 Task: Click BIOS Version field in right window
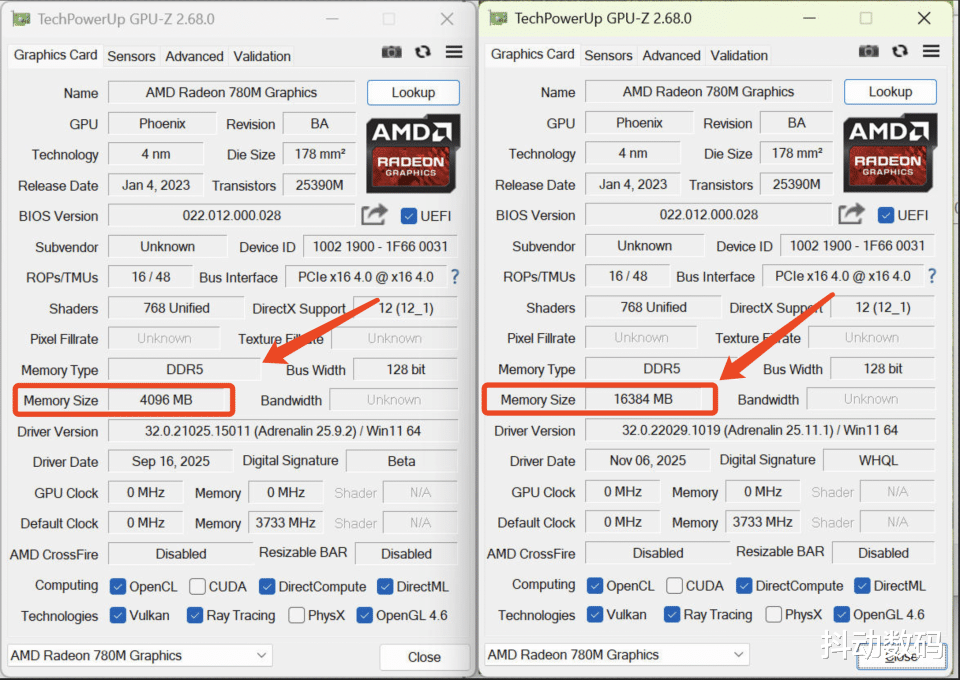pyautogui.click(x=708, y=215)
